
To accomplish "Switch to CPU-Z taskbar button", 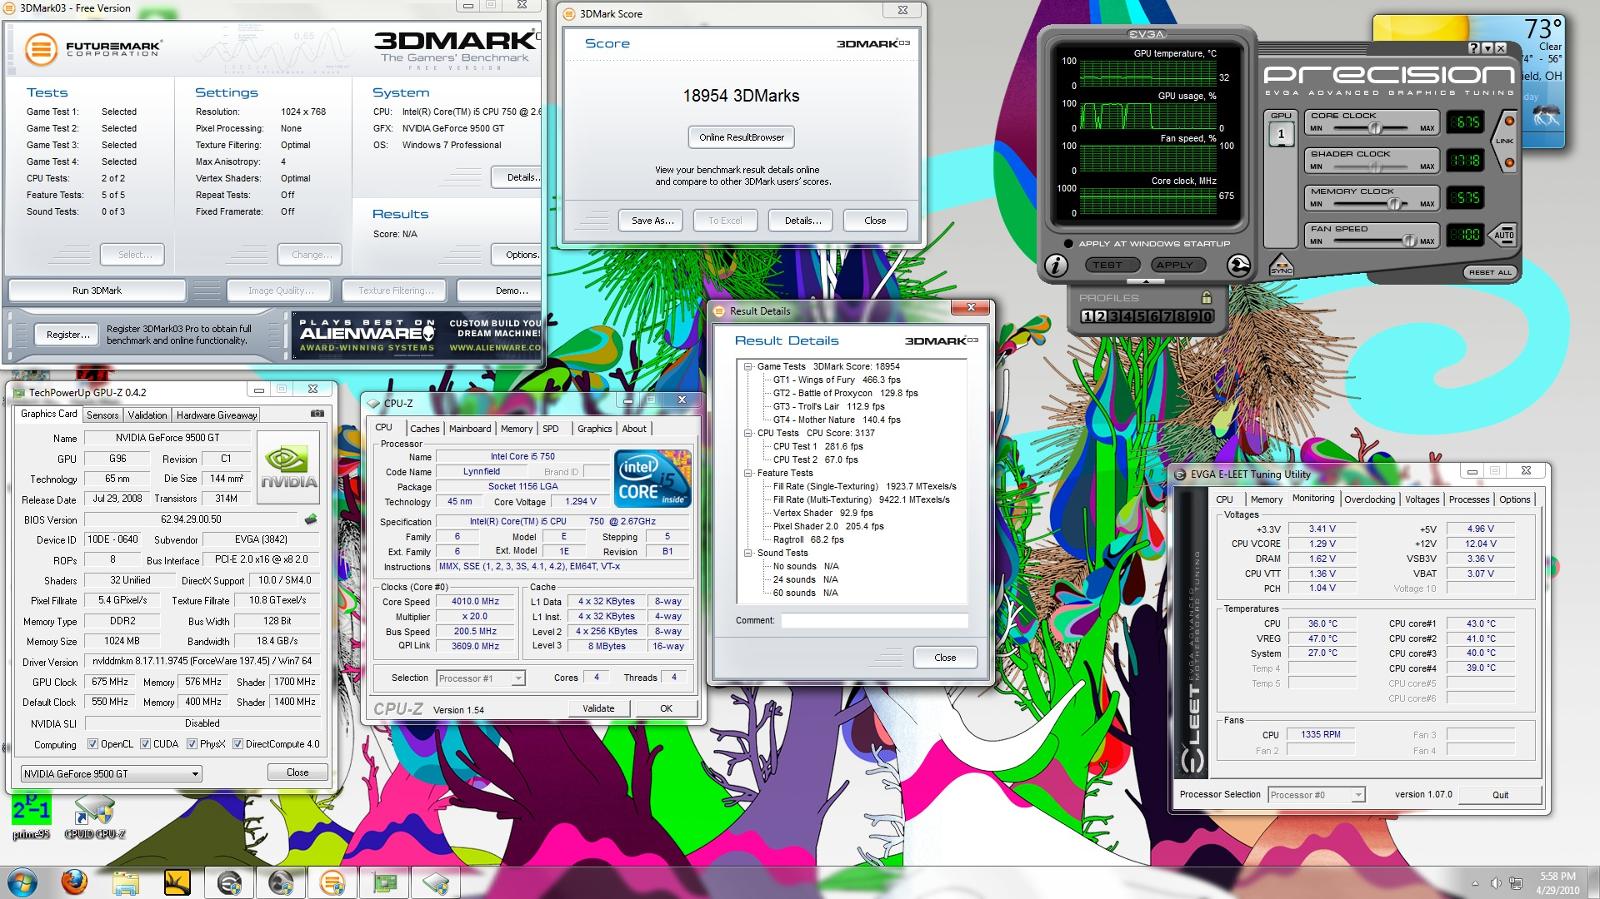I will point(437,883).
